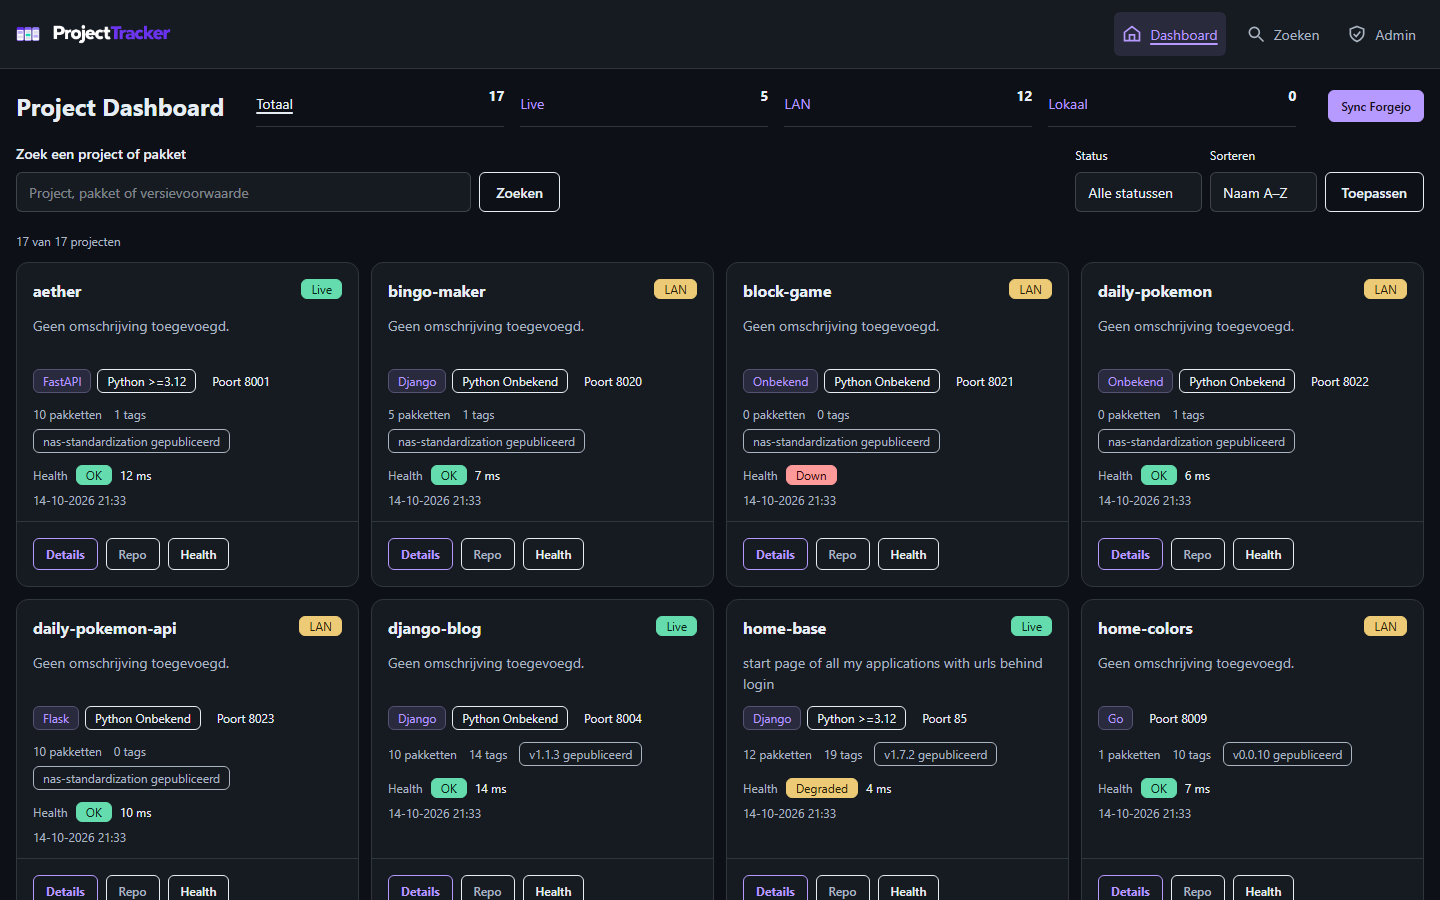Click the django-blog project title
1440x900 pixels.
tap(434, 628)
